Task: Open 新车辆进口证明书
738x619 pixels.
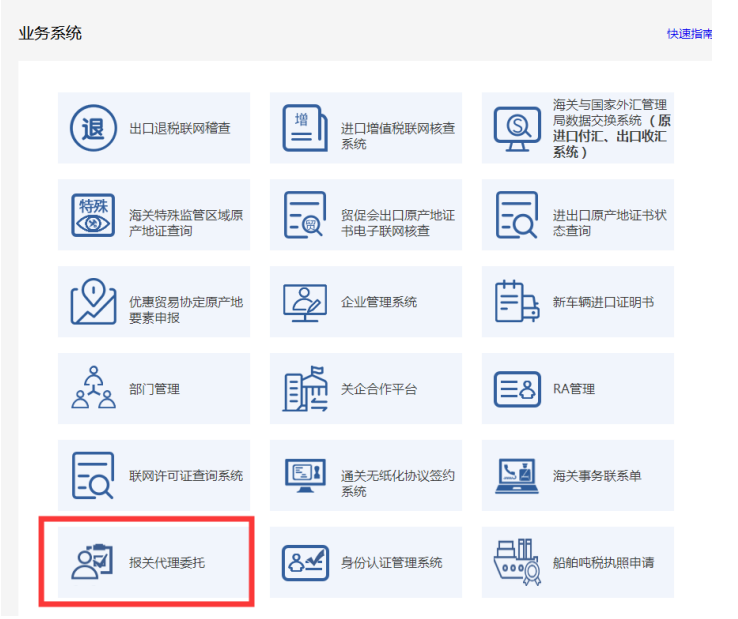Action: 578,301
